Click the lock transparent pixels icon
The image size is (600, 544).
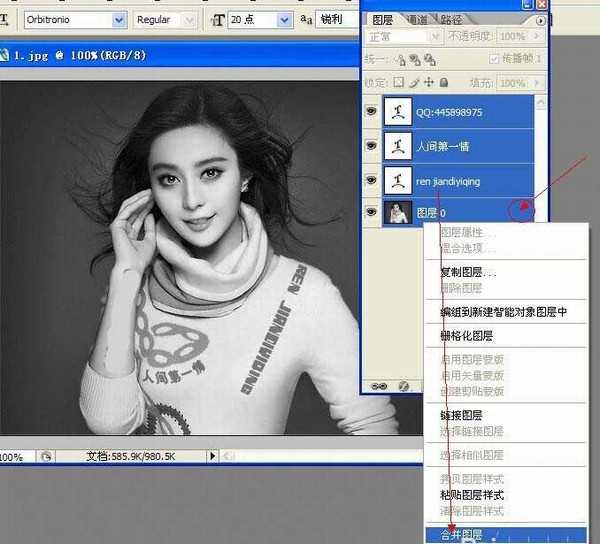pos(399,82)
